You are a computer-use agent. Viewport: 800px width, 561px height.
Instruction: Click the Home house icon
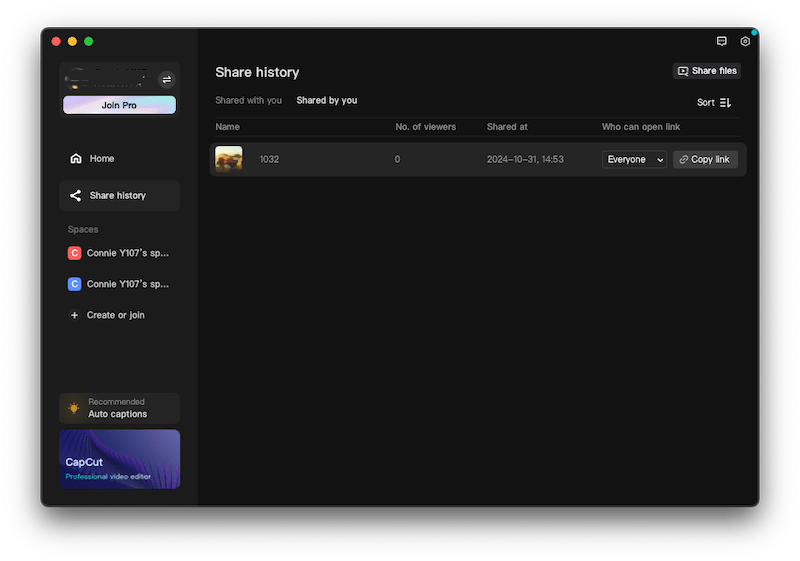tap(75, 159)
